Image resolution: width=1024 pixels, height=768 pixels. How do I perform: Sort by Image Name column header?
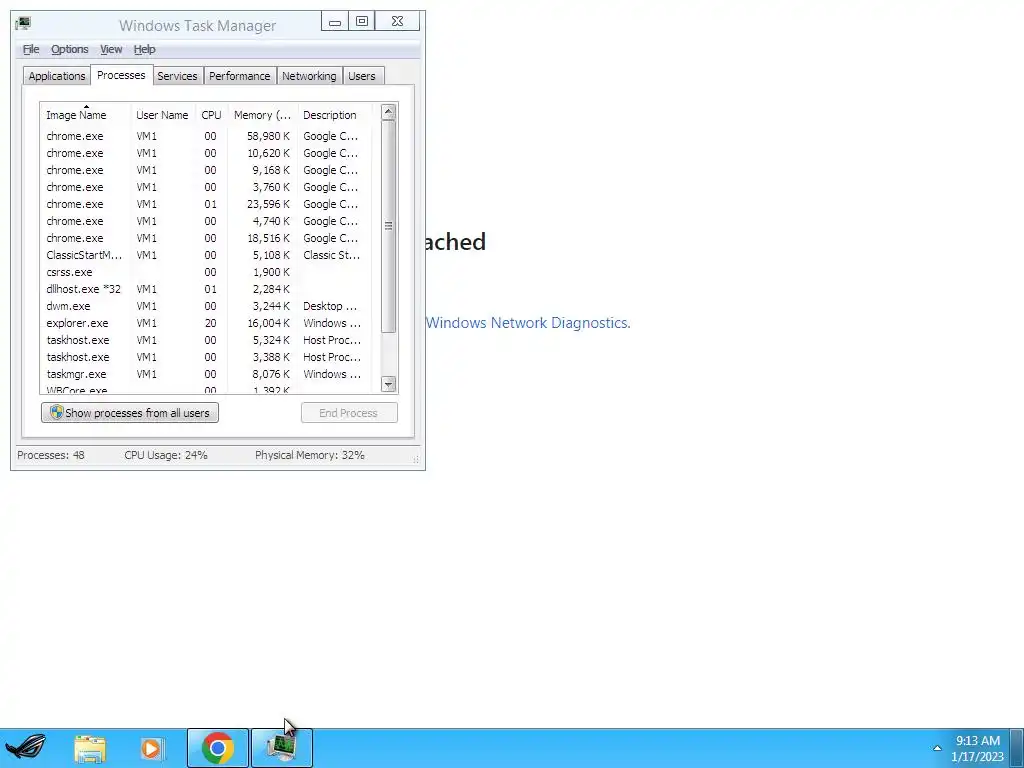[86, 115]
